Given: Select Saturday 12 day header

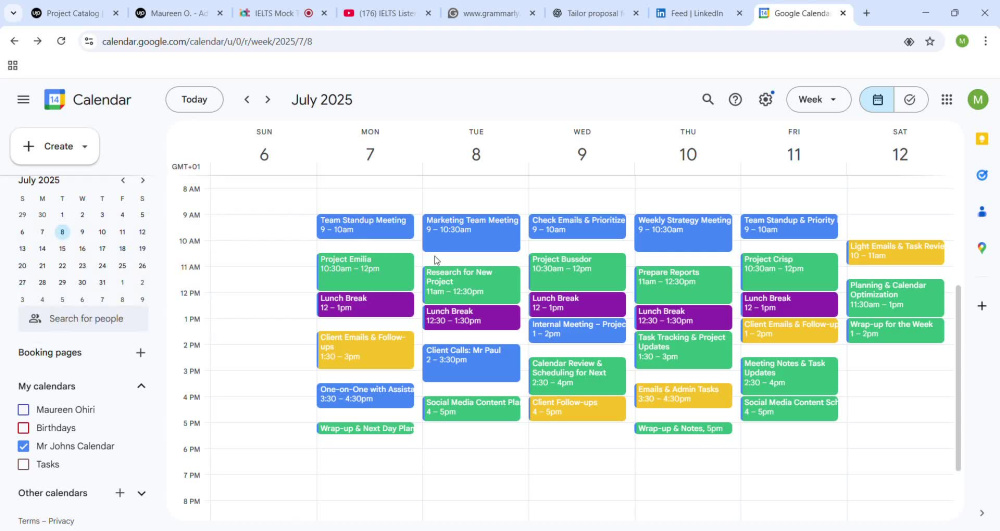Looking at the screenshot, I should [x=900, y=154].
